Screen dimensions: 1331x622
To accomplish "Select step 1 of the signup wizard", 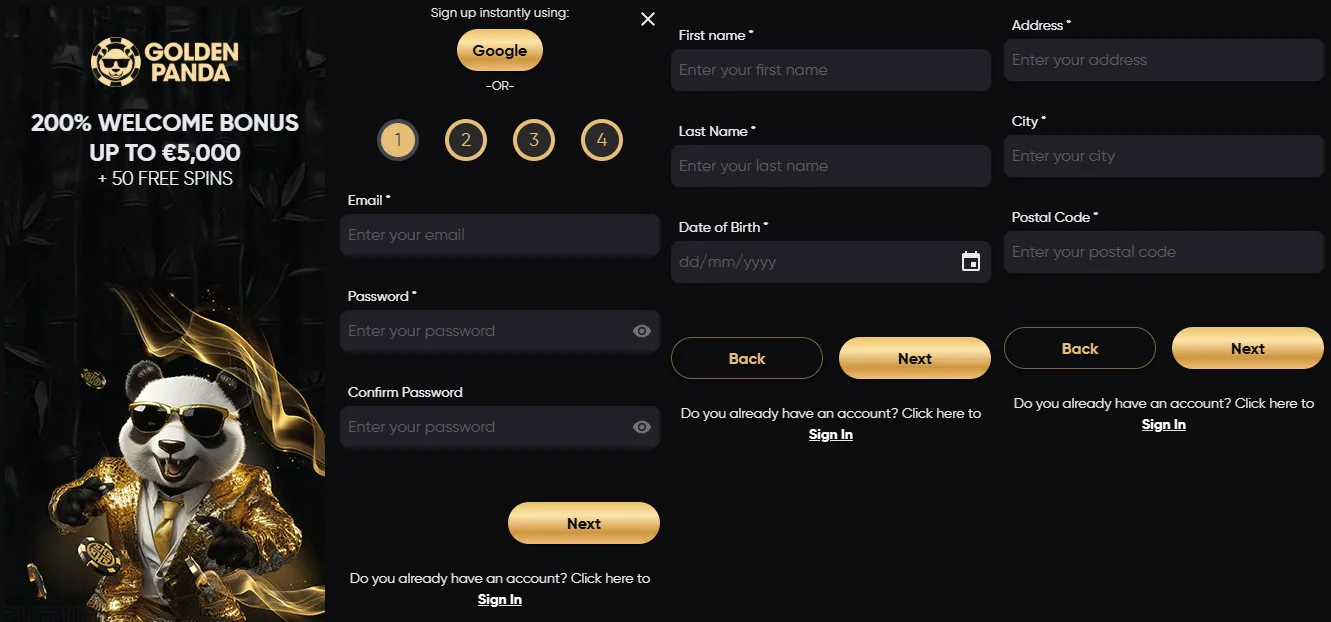I will coord(398,140).
